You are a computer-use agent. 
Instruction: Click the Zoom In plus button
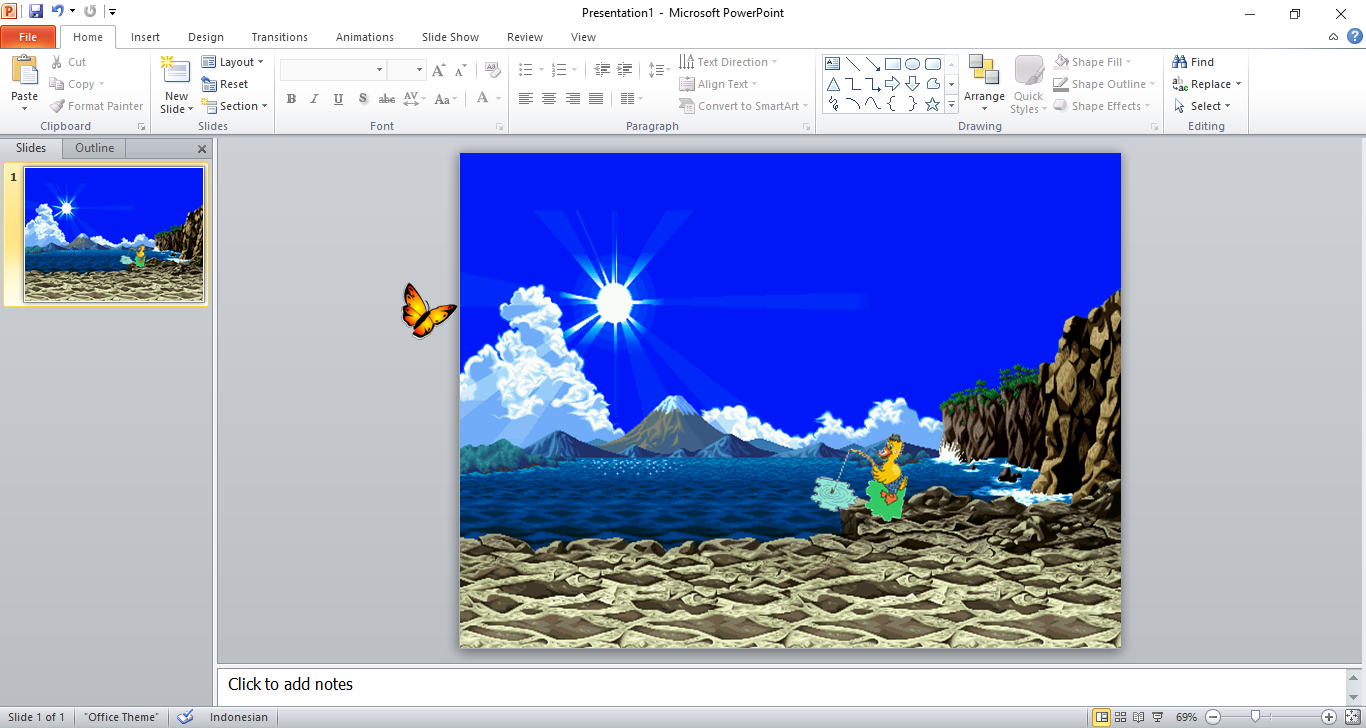(1328, 717)
